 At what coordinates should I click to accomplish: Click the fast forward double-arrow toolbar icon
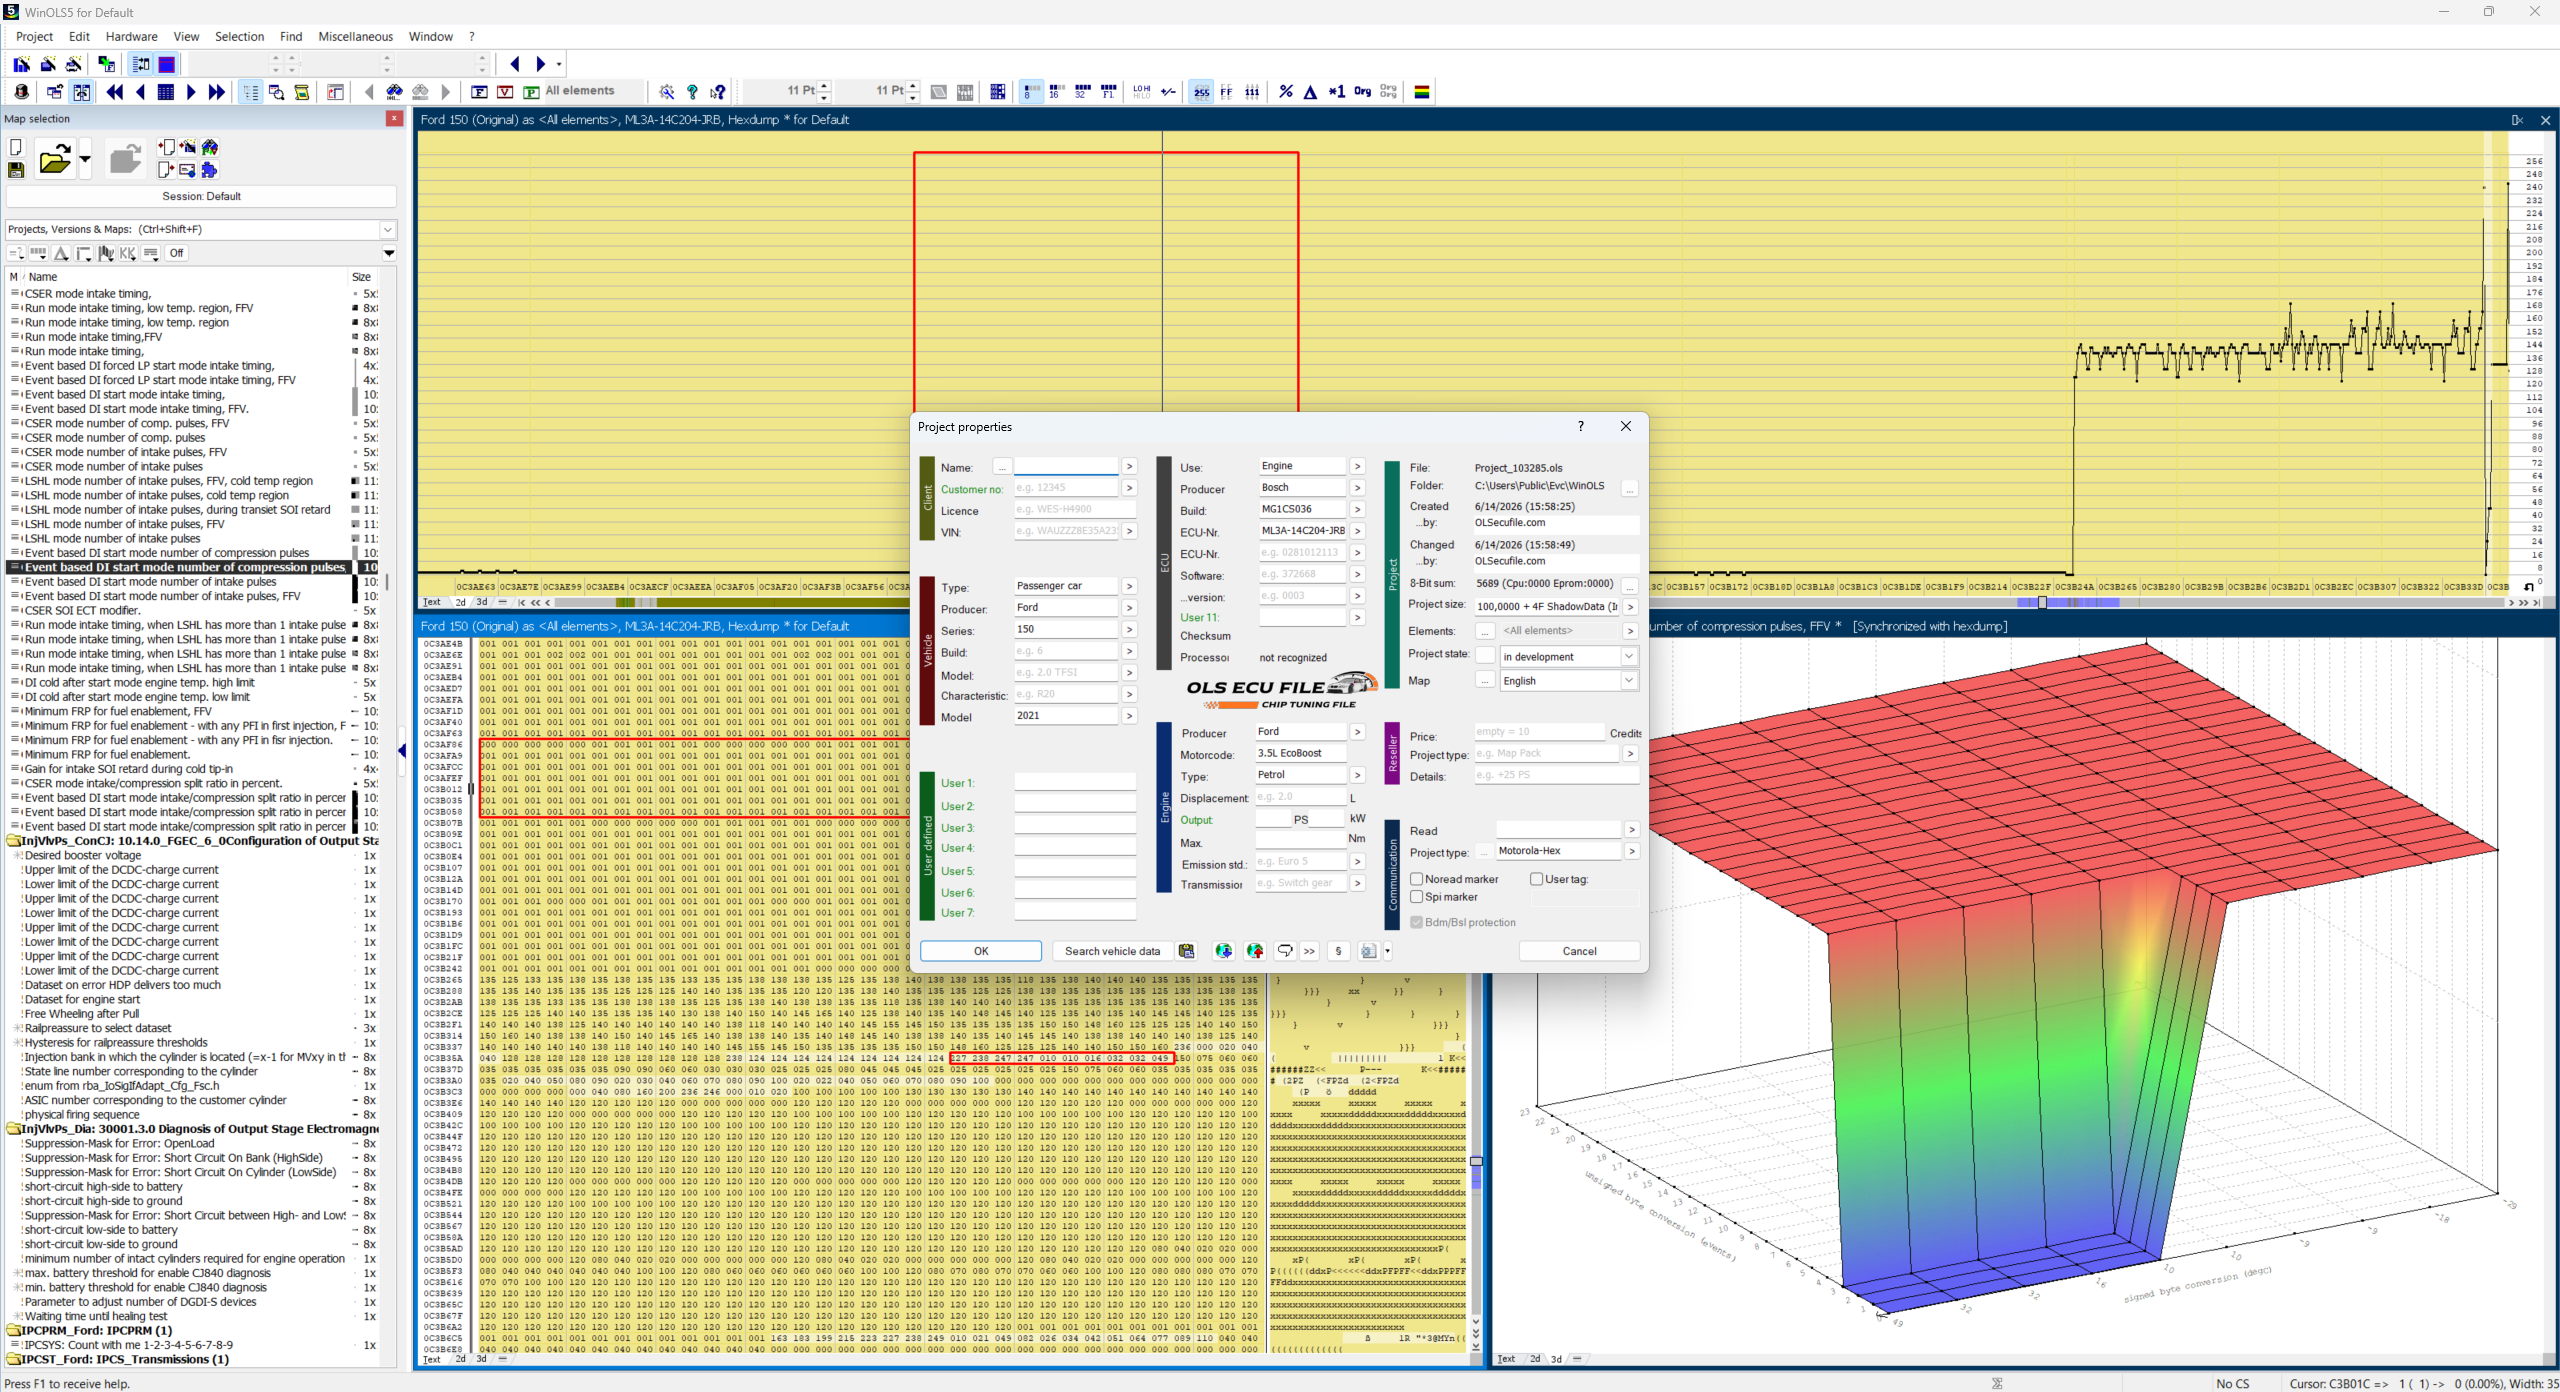(x=217, y=92)
